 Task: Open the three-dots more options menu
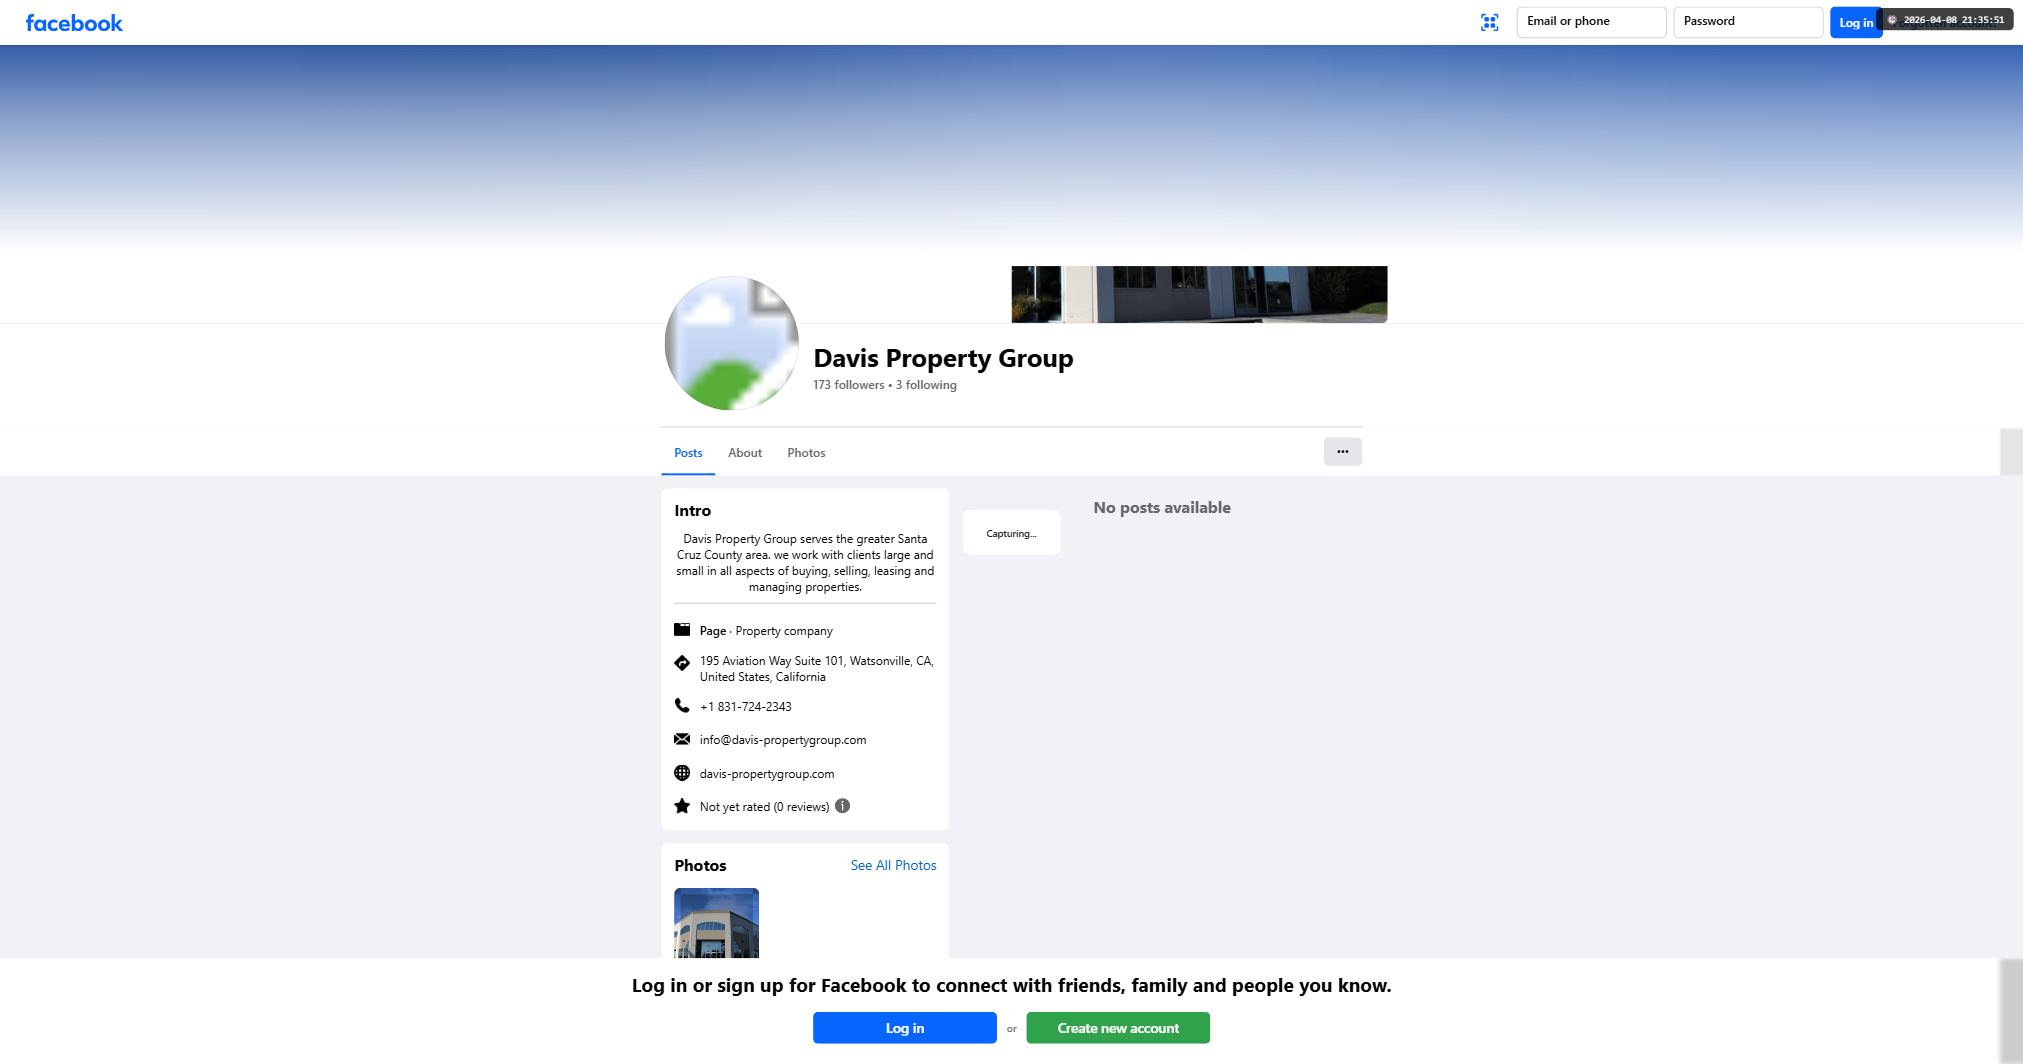click(1343, 452)
